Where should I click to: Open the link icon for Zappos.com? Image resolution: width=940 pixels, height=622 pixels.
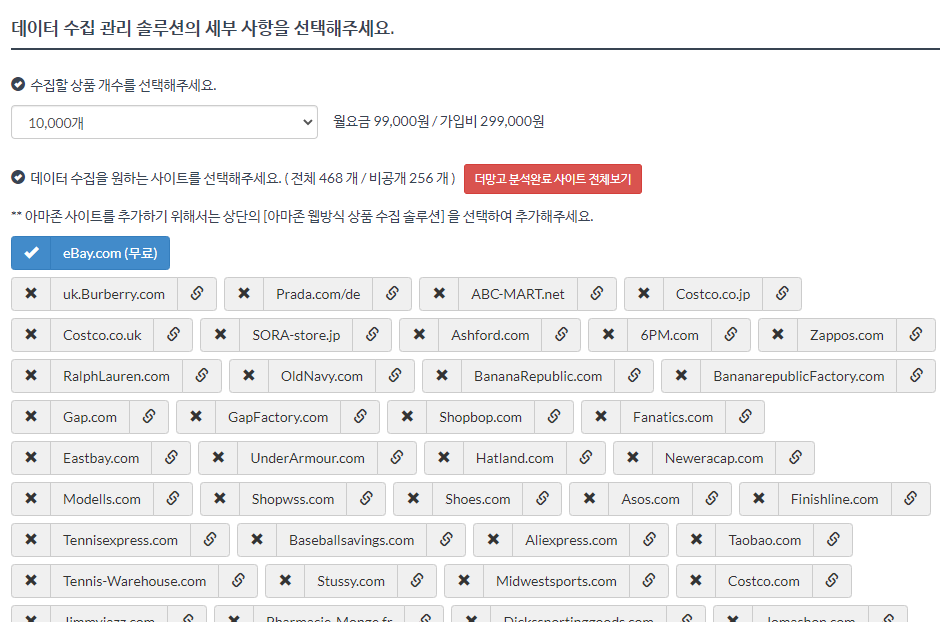pos(916,335)
